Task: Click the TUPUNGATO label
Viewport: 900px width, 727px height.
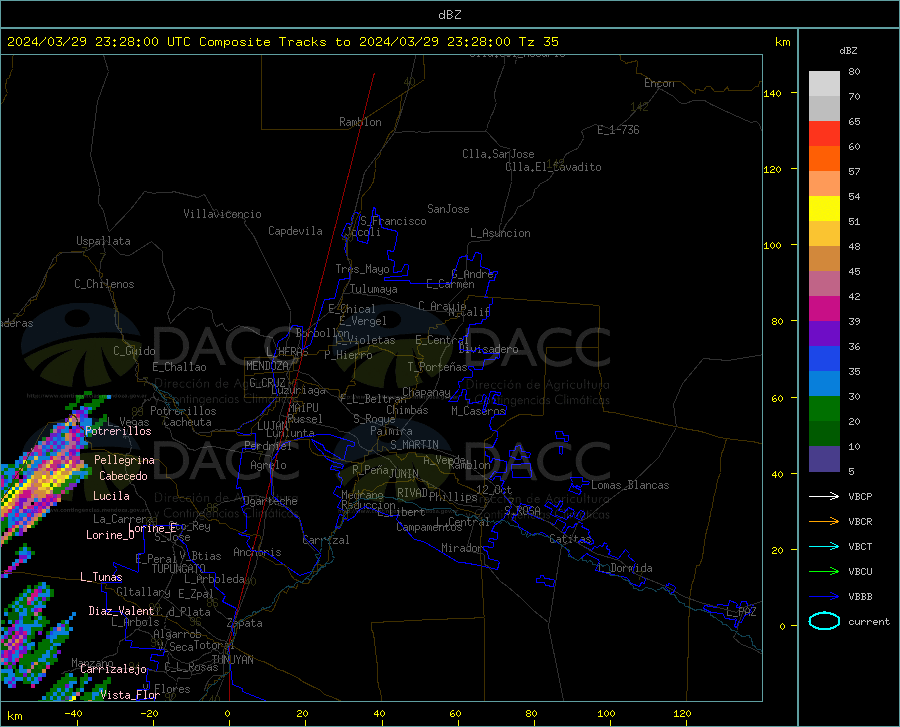Action: [179, 569]
